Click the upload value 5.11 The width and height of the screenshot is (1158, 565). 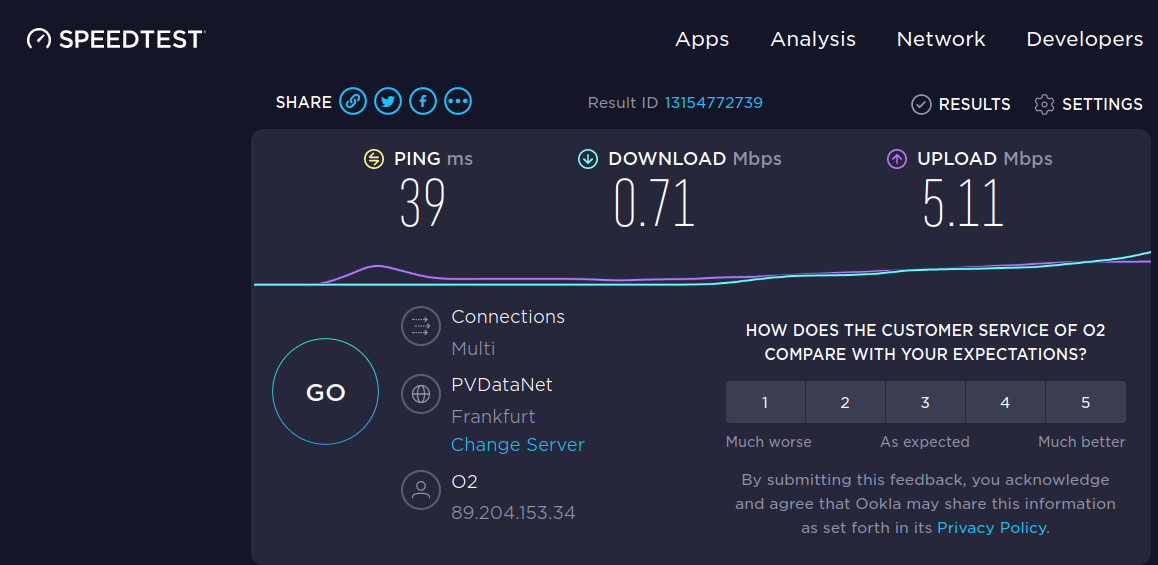coord(964,203)
